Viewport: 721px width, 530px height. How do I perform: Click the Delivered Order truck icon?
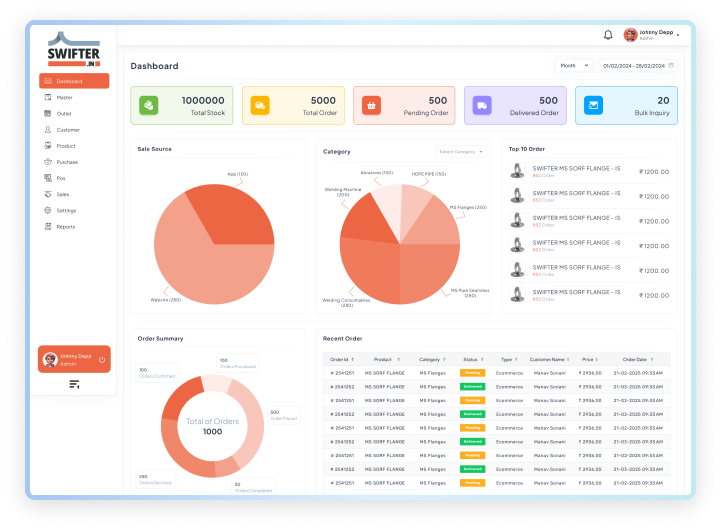(x=482, y=105)
